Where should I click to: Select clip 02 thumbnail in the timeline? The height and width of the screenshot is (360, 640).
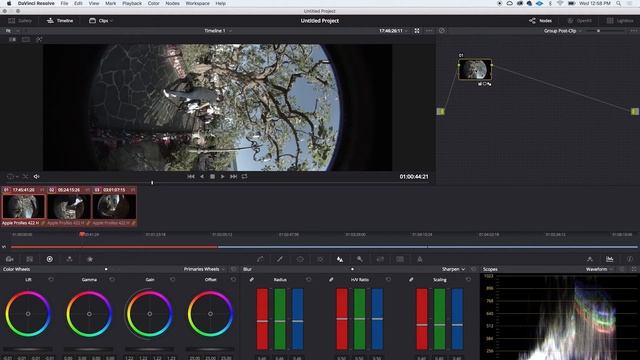69,206
